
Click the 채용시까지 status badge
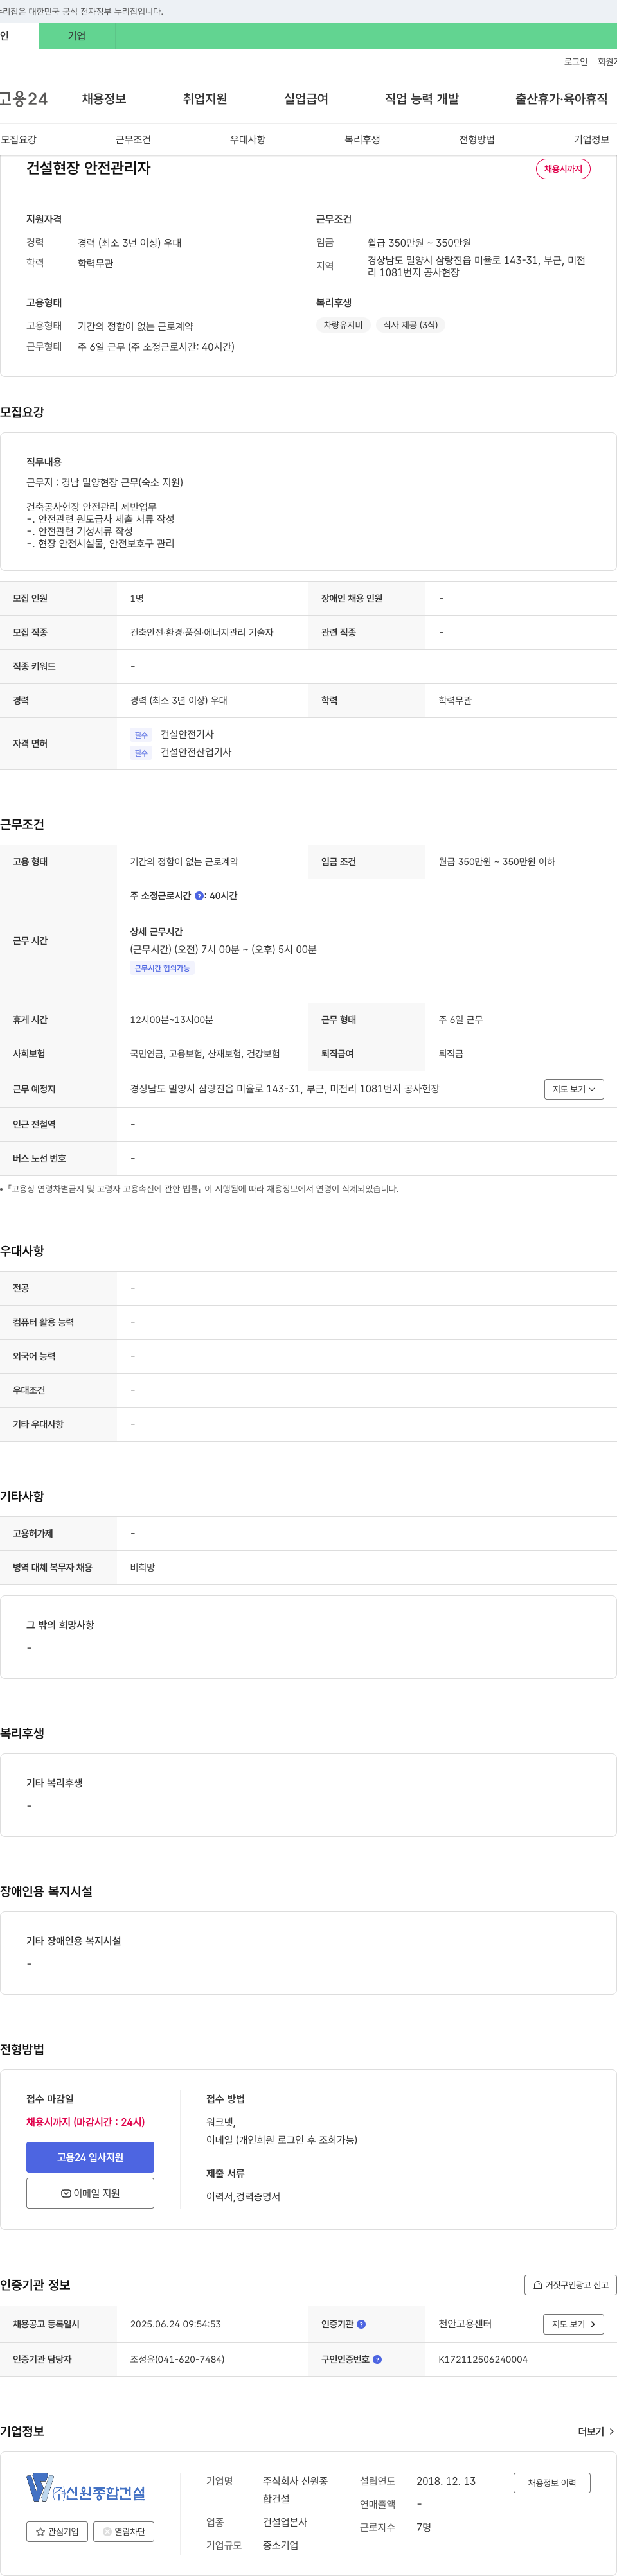click(563, 169)
